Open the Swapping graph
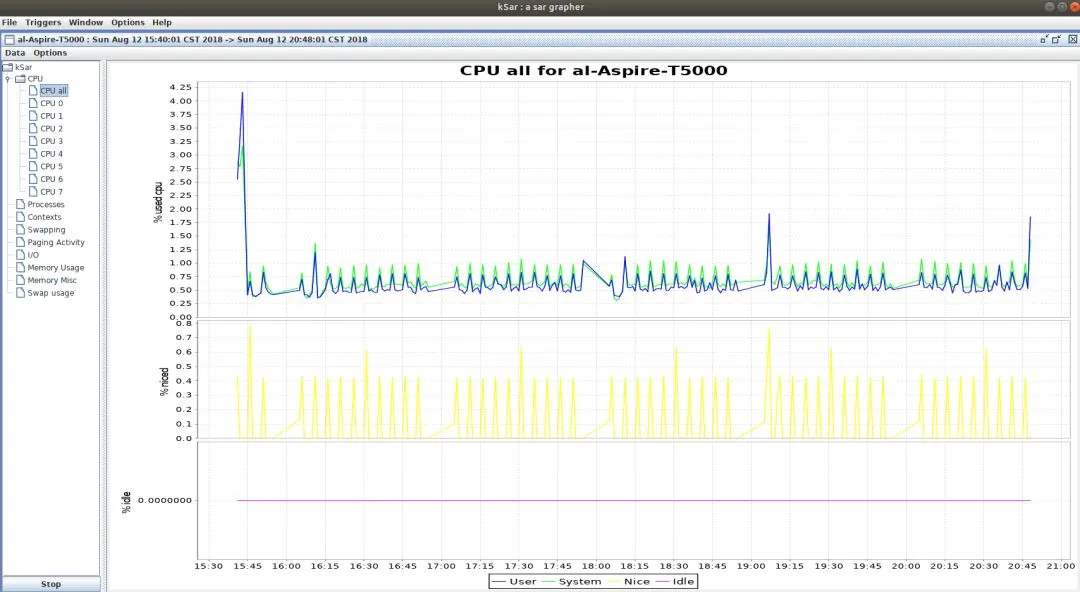The height and width of the screenshot is (592, 1080). 47,229
